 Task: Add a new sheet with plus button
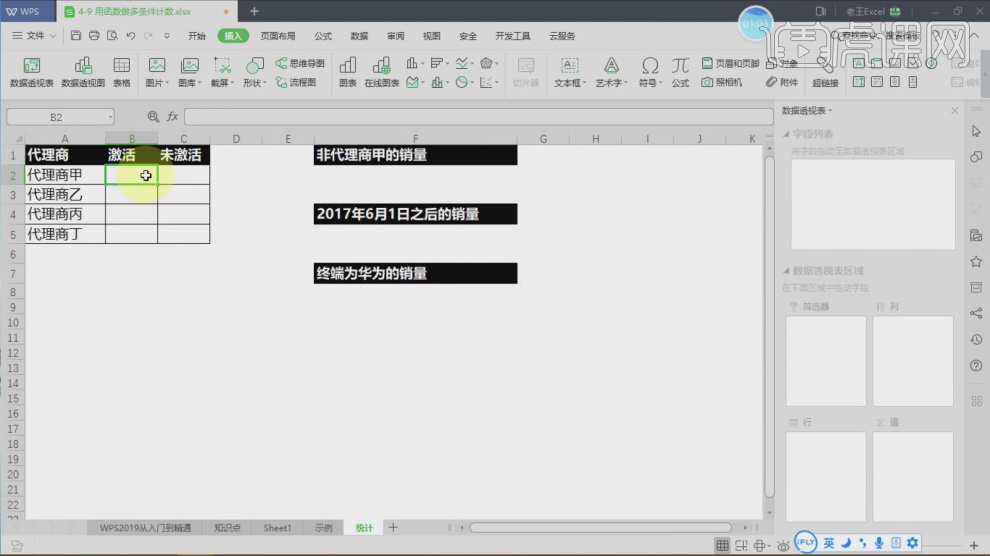tap(393, 527)
